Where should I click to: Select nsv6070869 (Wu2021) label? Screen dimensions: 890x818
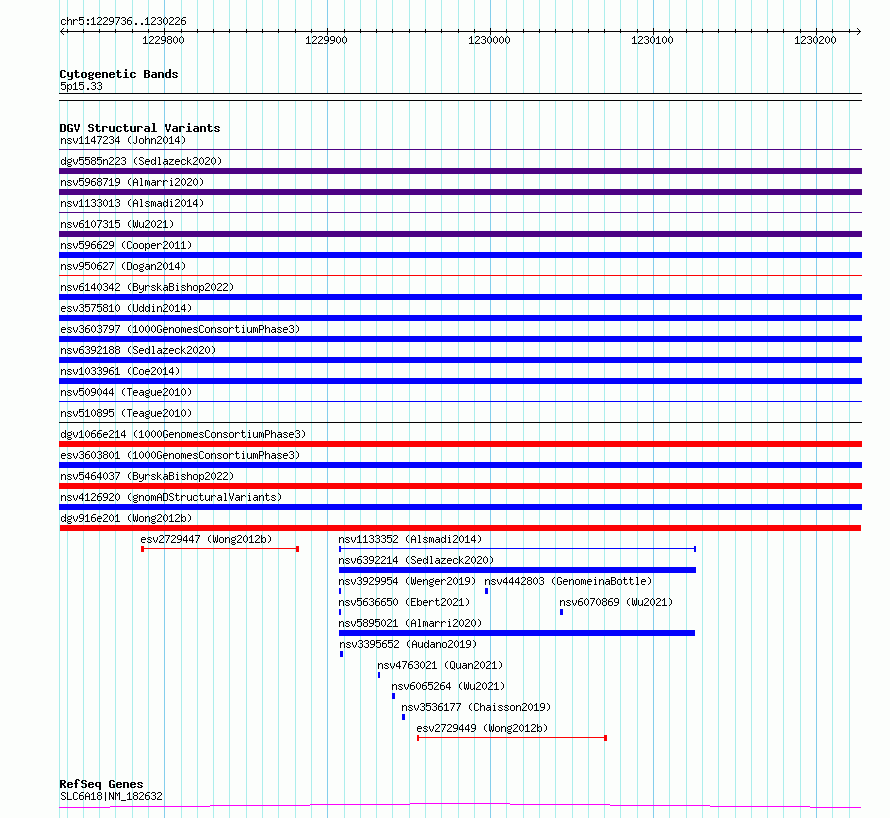tap(616, 602)
